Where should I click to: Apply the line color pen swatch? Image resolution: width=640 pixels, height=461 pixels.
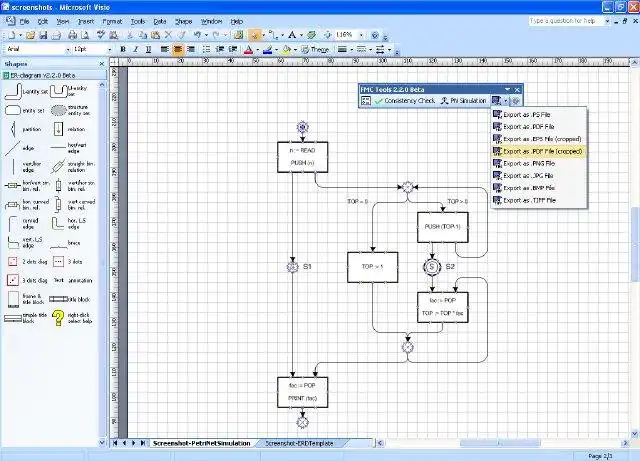(x=267, y=49)
